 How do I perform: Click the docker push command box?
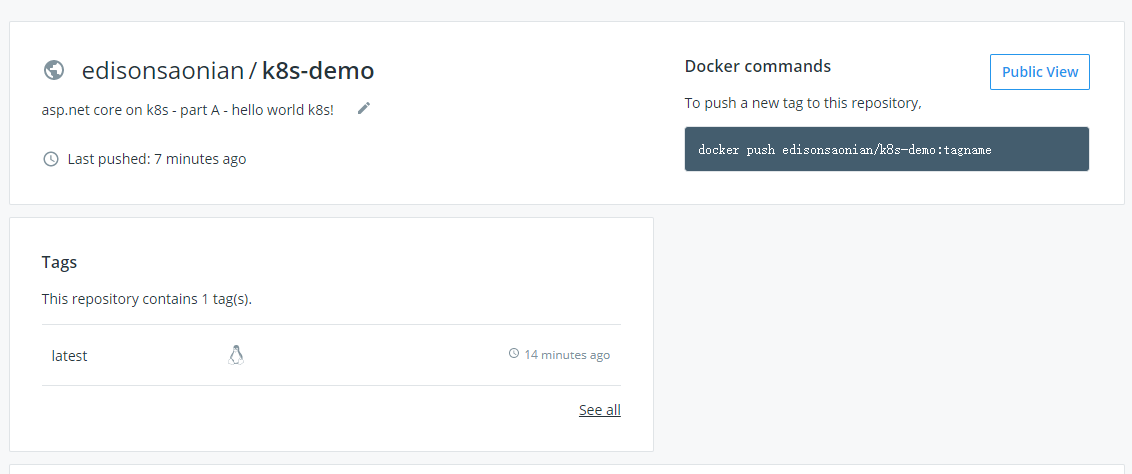click(886, 149)
